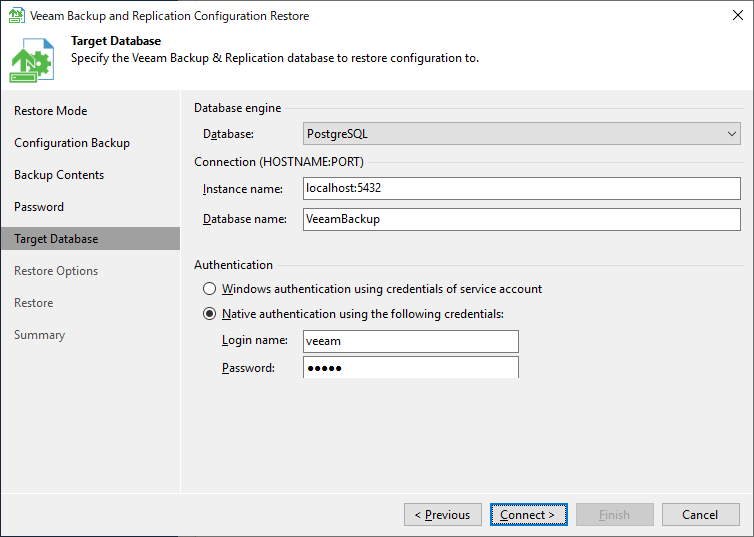Open the Configuration Backup step
Viewport: 754px width, 537px height.
tap(72, 143)
